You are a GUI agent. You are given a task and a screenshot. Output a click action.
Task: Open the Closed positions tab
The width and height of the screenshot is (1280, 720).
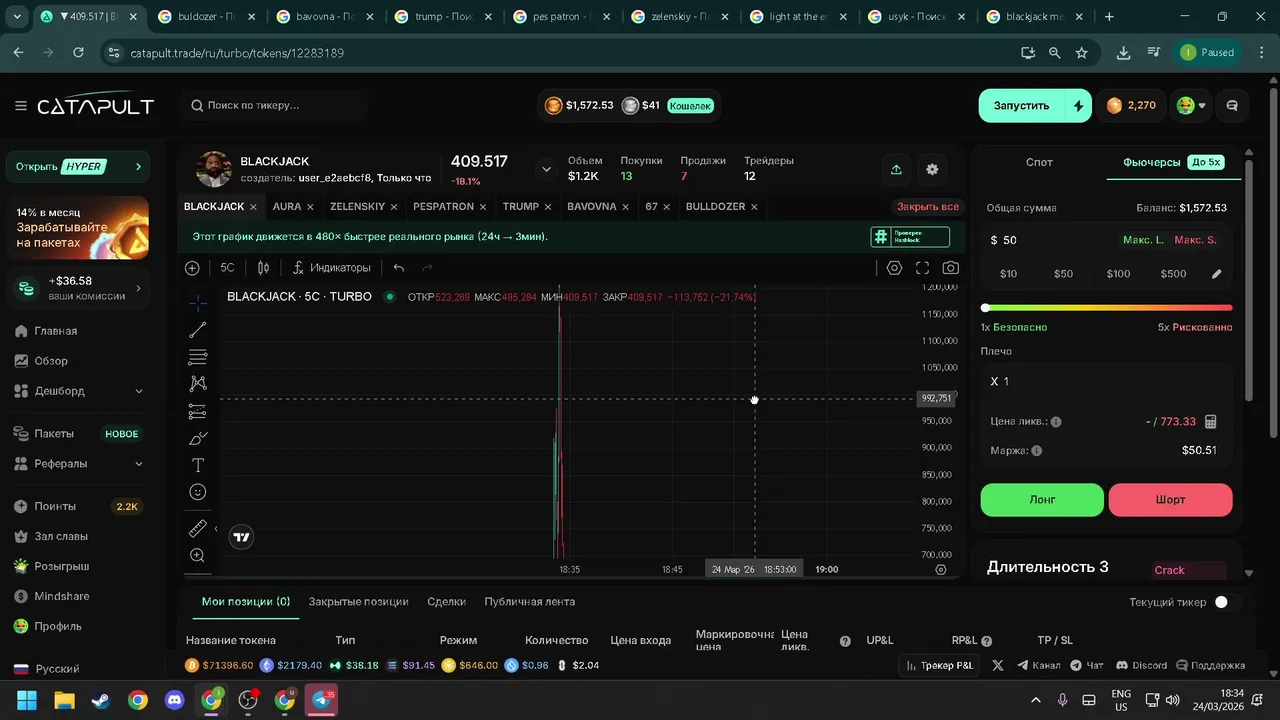click(x=358, y=602)
